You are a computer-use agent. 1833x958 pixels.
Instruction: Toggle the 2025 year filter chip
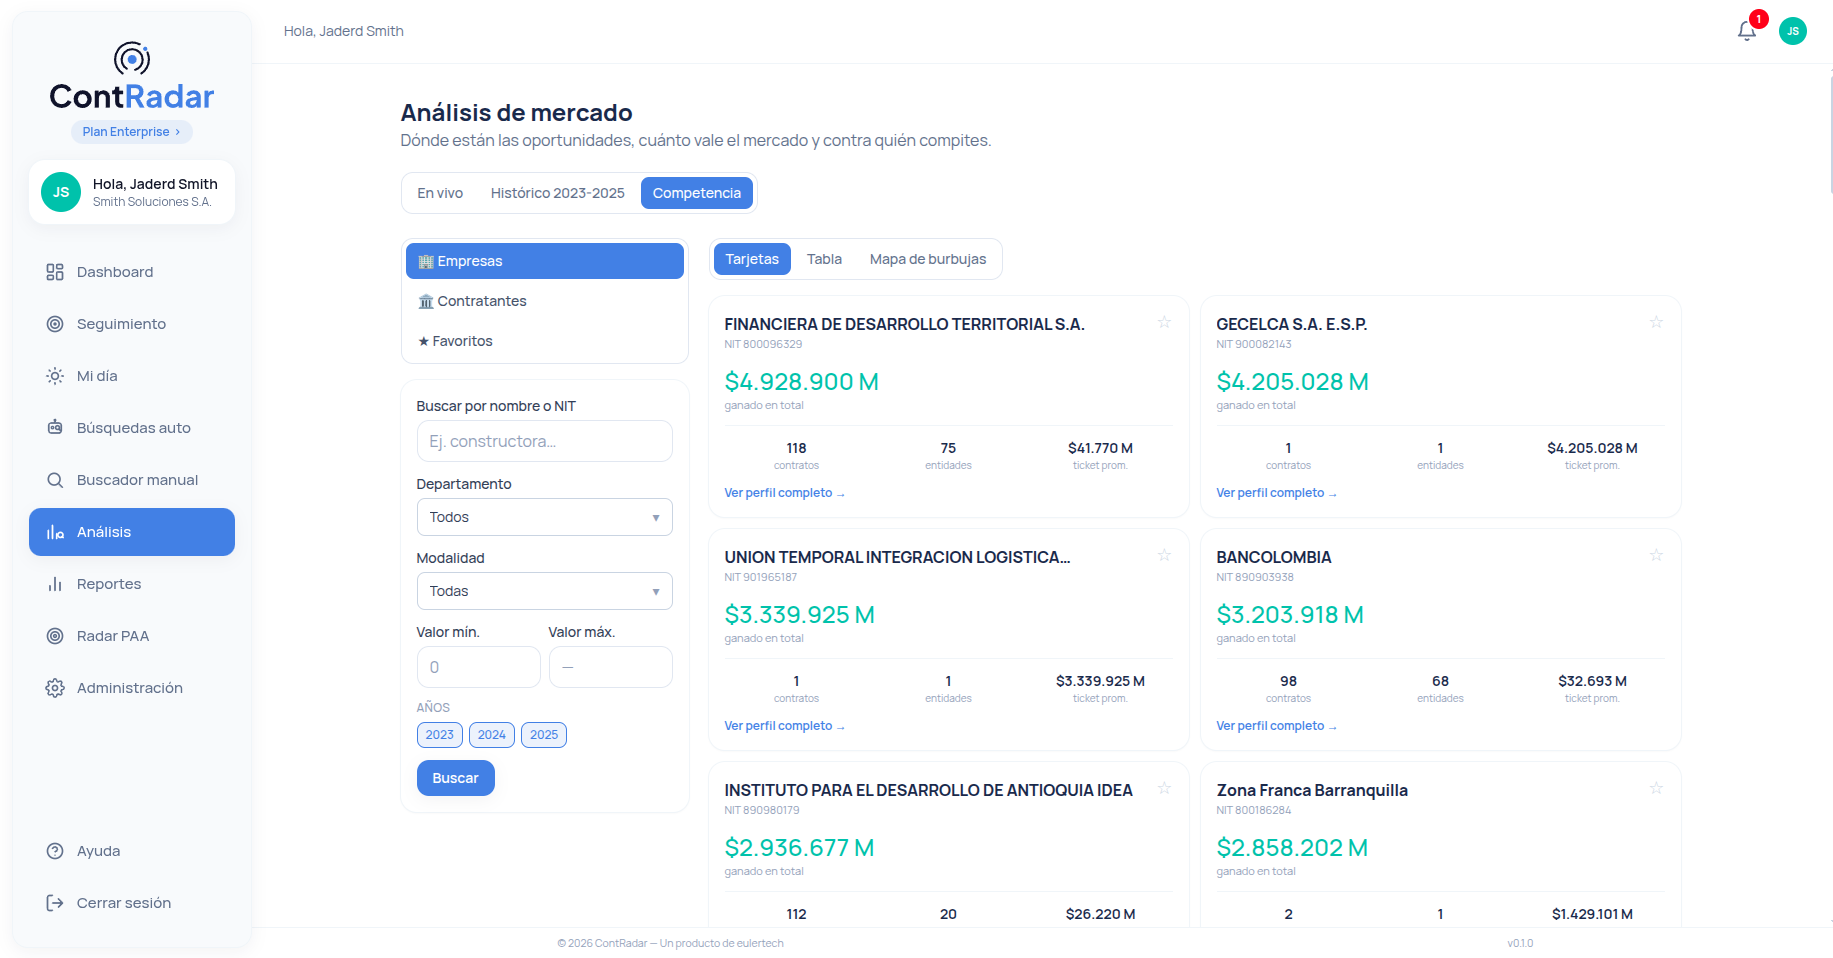(x=544, y=735)
